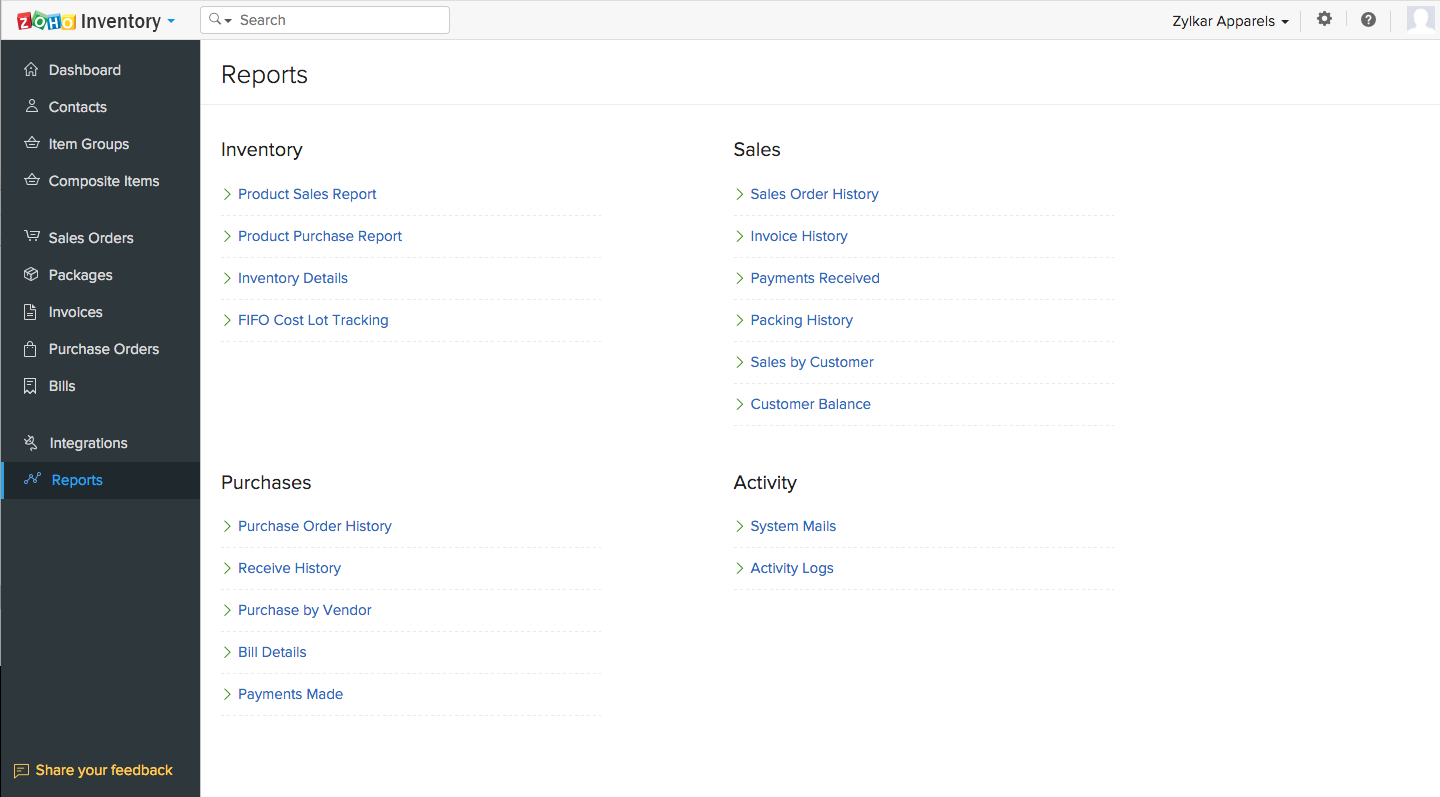Open the Product Sales Report
The width and height of the screenshot is (1440, 797).
point(307,194)
